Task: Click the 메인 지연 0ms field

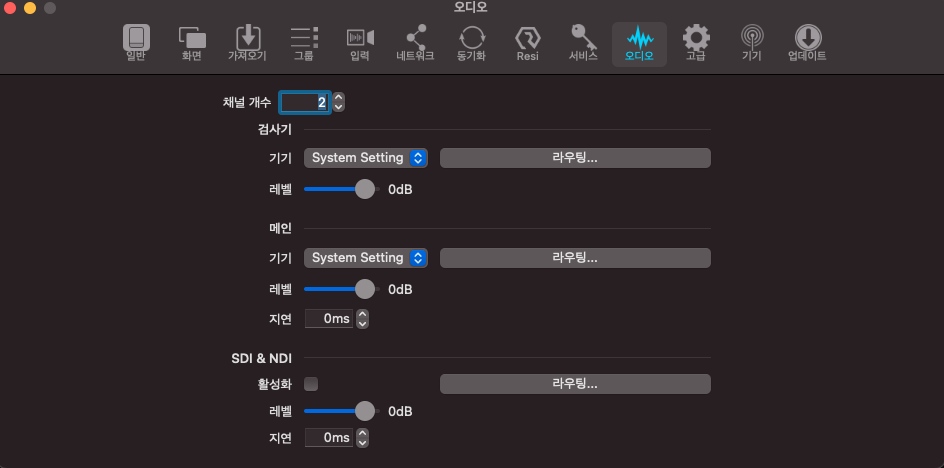Action: point(329,319)
